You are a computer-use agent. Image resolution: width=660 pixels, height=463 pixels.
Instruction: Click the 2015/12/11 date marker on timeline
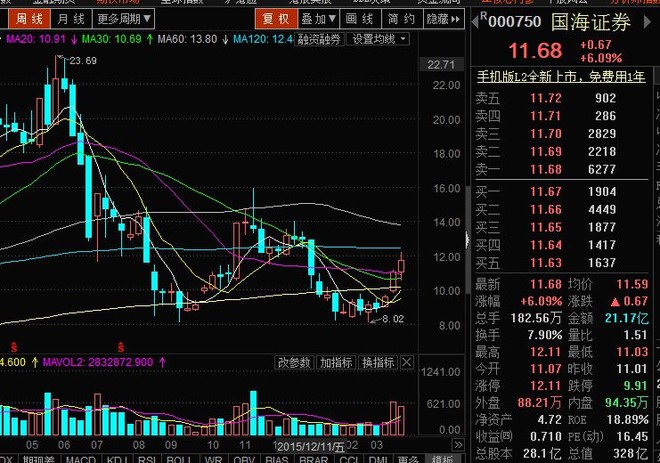click(x=310, y=447)
